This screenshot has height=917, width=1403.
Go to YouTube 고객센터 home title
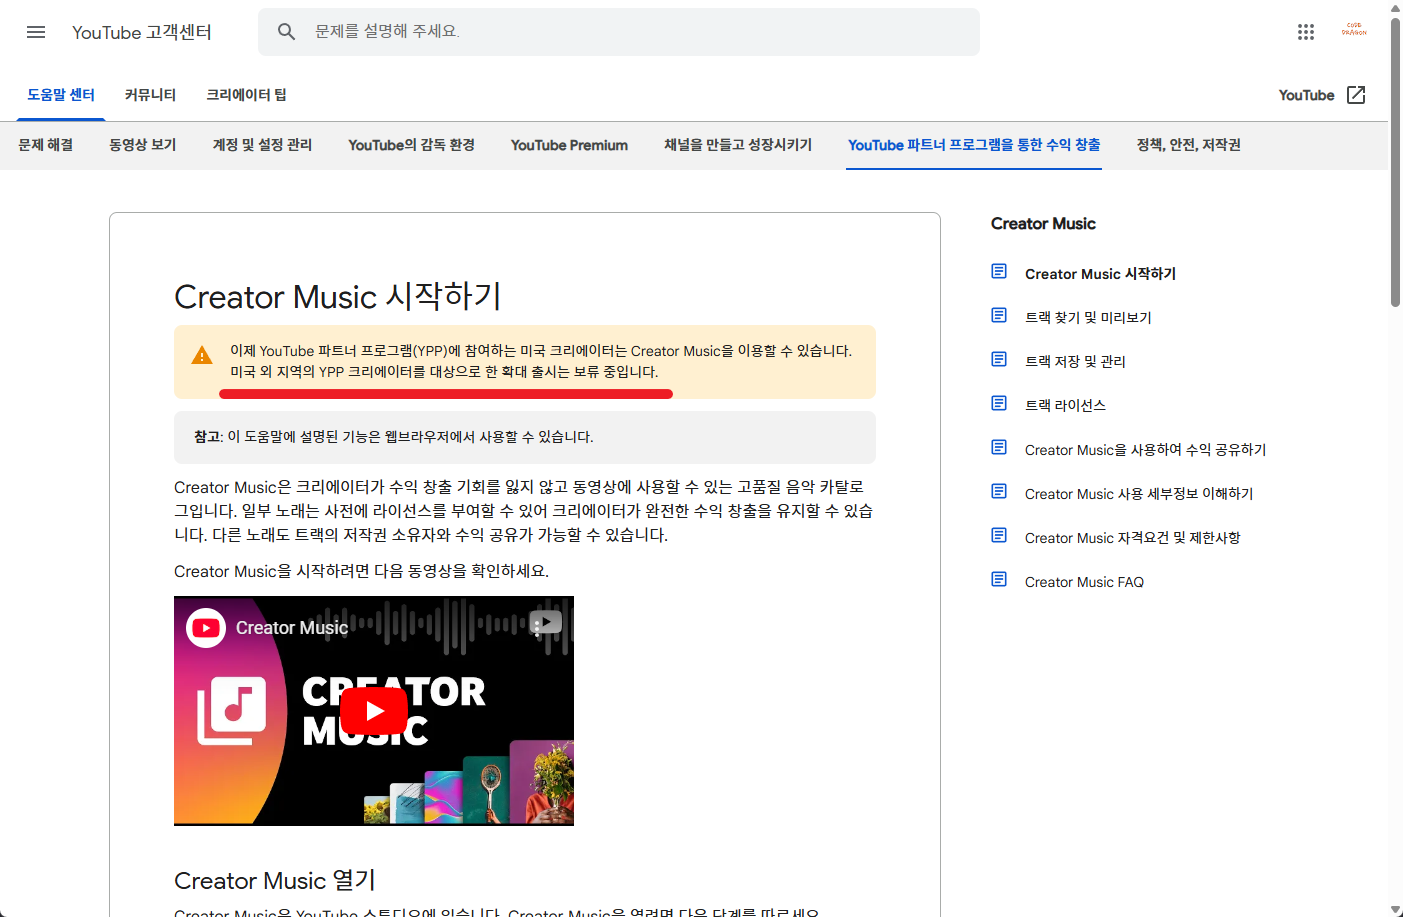(x=142, y=32)
